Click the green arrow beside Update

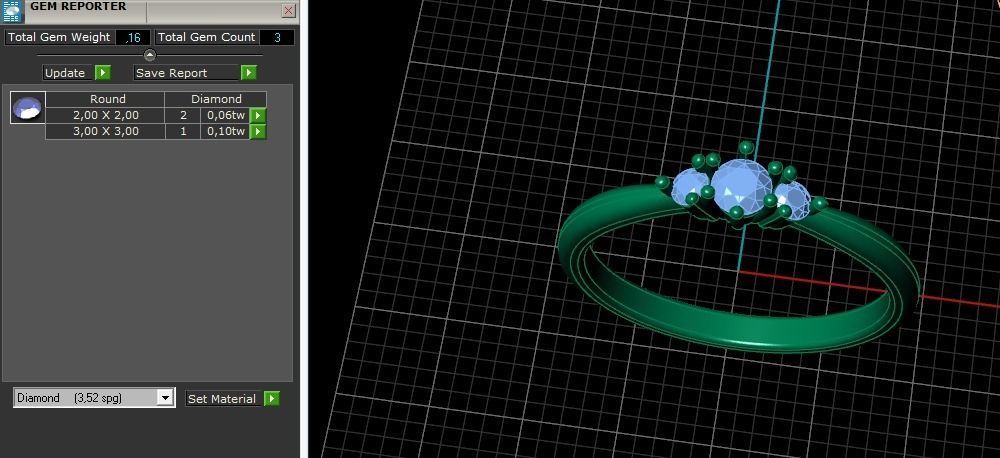(x=103, y=73)
